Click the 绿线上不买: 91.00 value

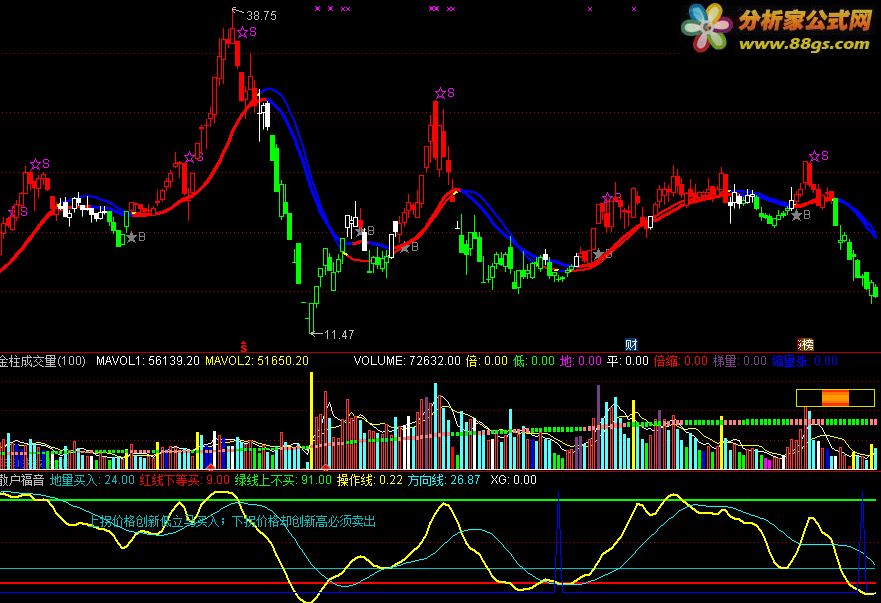(283, 480)
